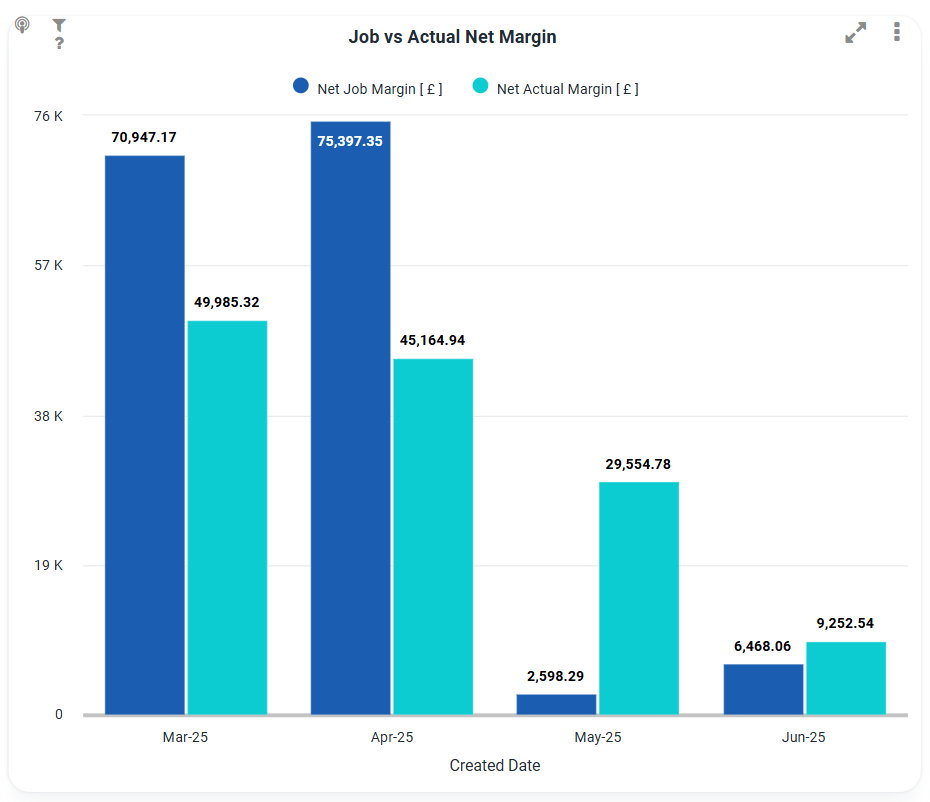
Task: Click the question mark help icon
Action: click(x=59, y=43)
